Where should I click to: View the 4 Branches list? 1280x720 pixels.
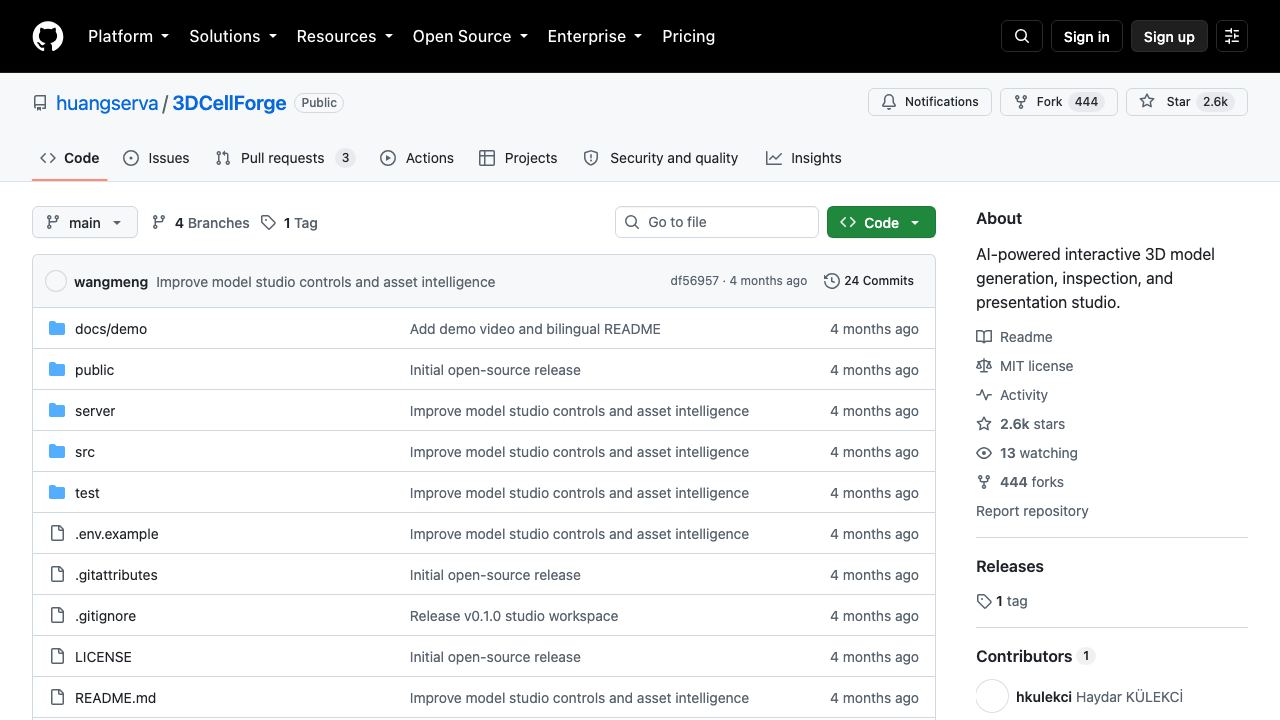pos(200,222)
